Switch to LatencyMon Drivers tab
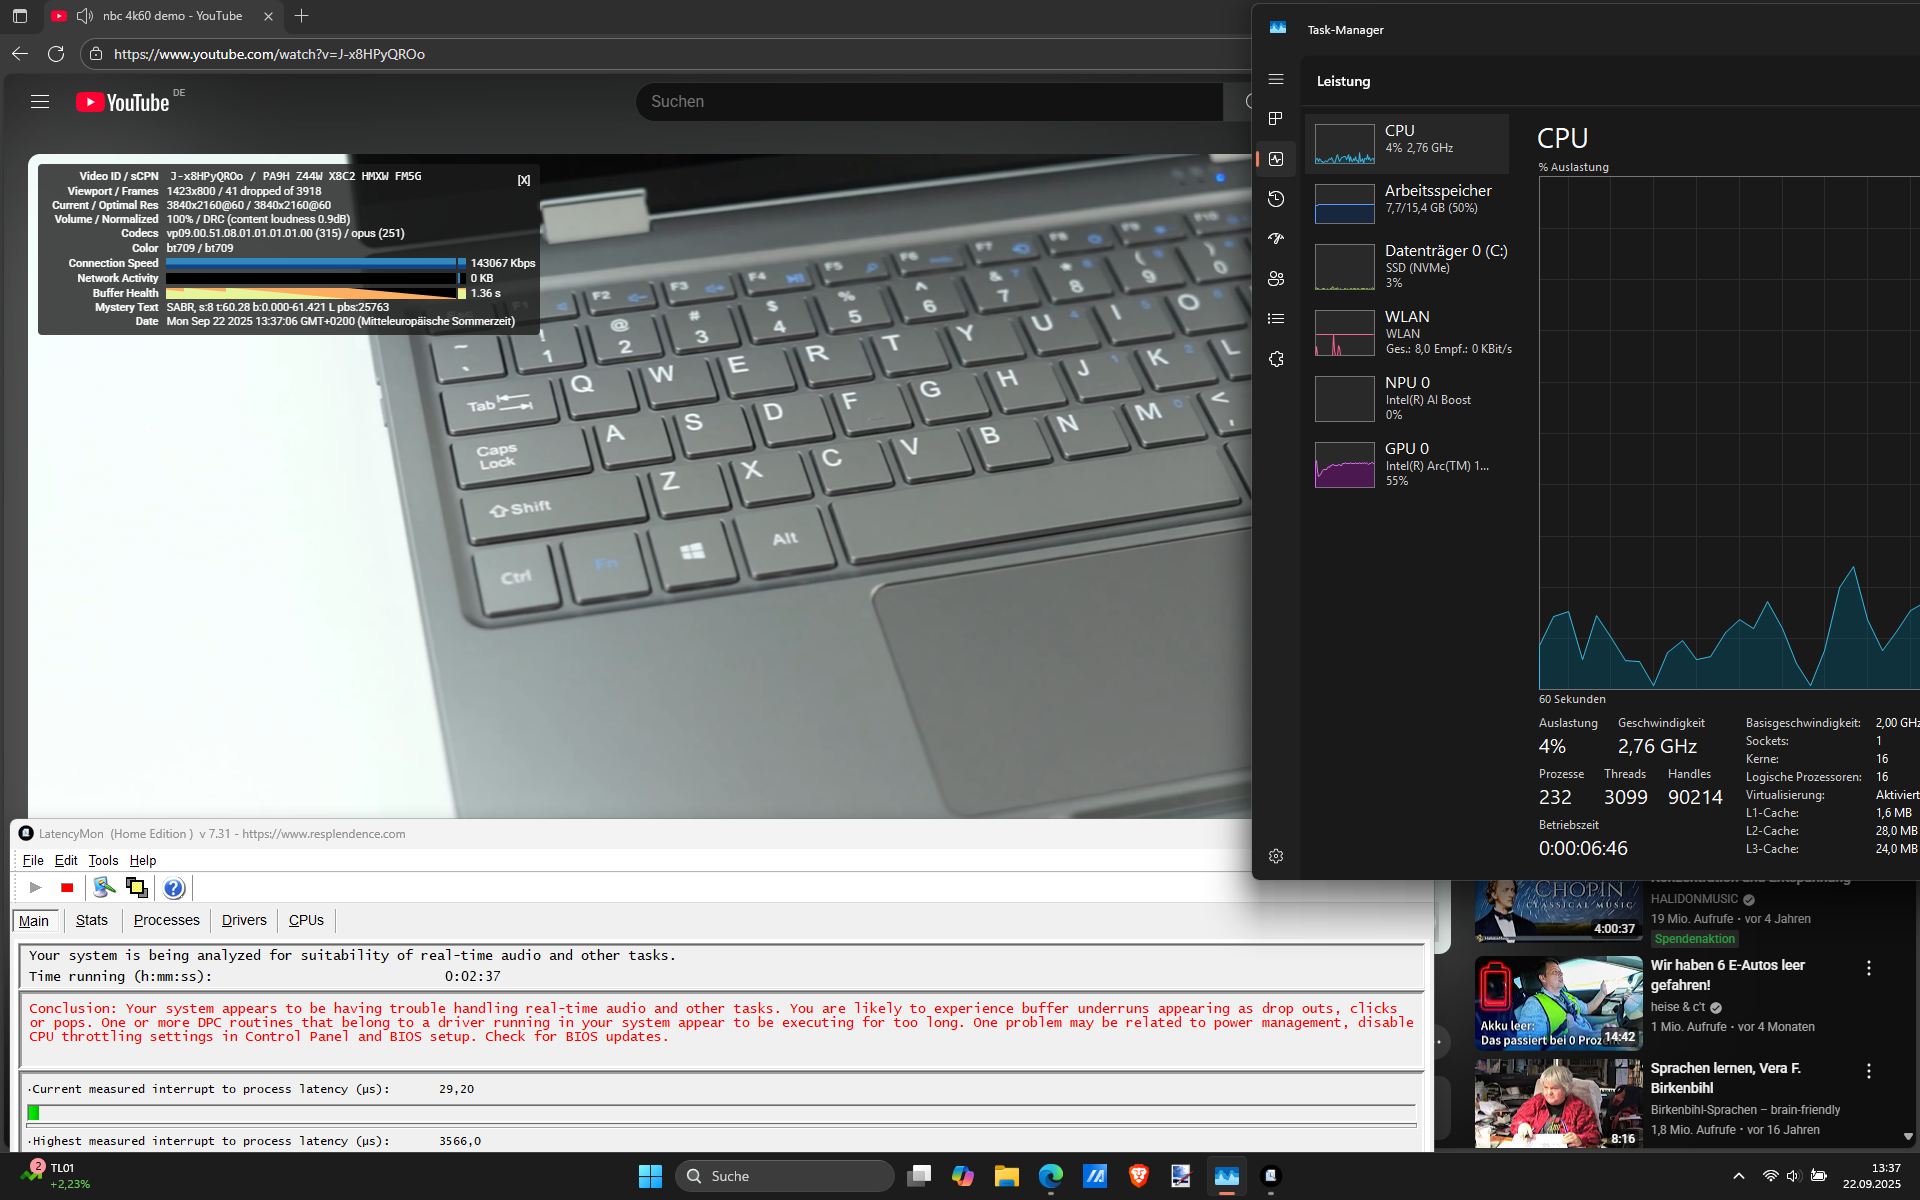 [244, 920]
